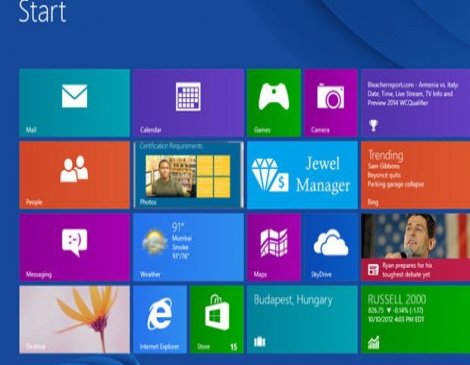Viewport: 470px width, 365px height.
Task: Open the Calendar app tile
Action: [188, 103]
